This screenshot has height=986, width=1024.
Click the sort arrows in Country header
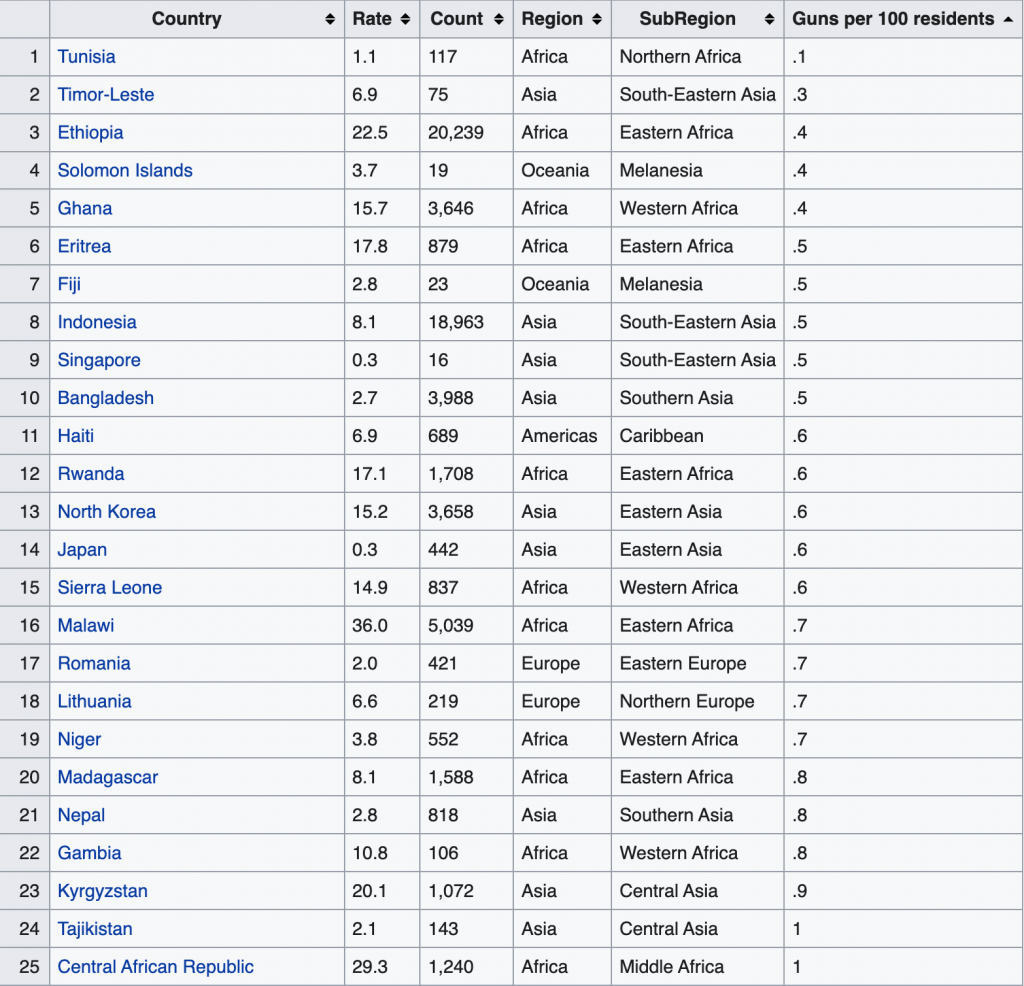click(x=330, y=19)
